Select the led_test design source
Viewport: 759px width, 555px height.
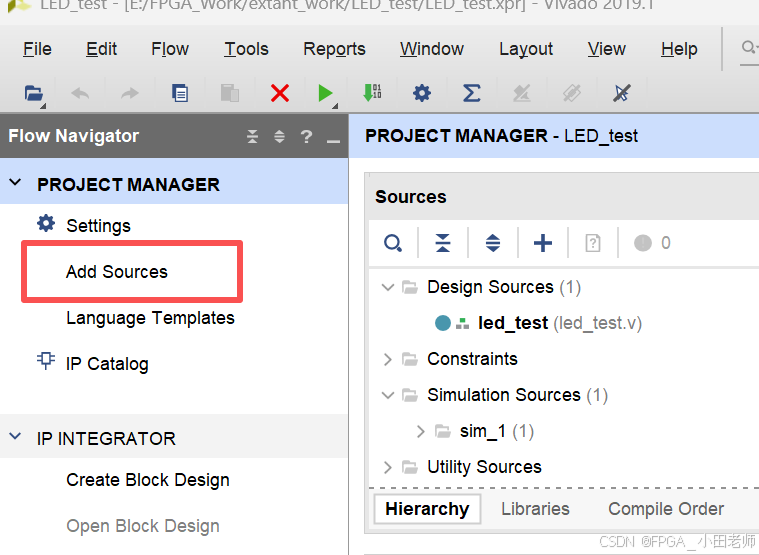click(513, 323)
